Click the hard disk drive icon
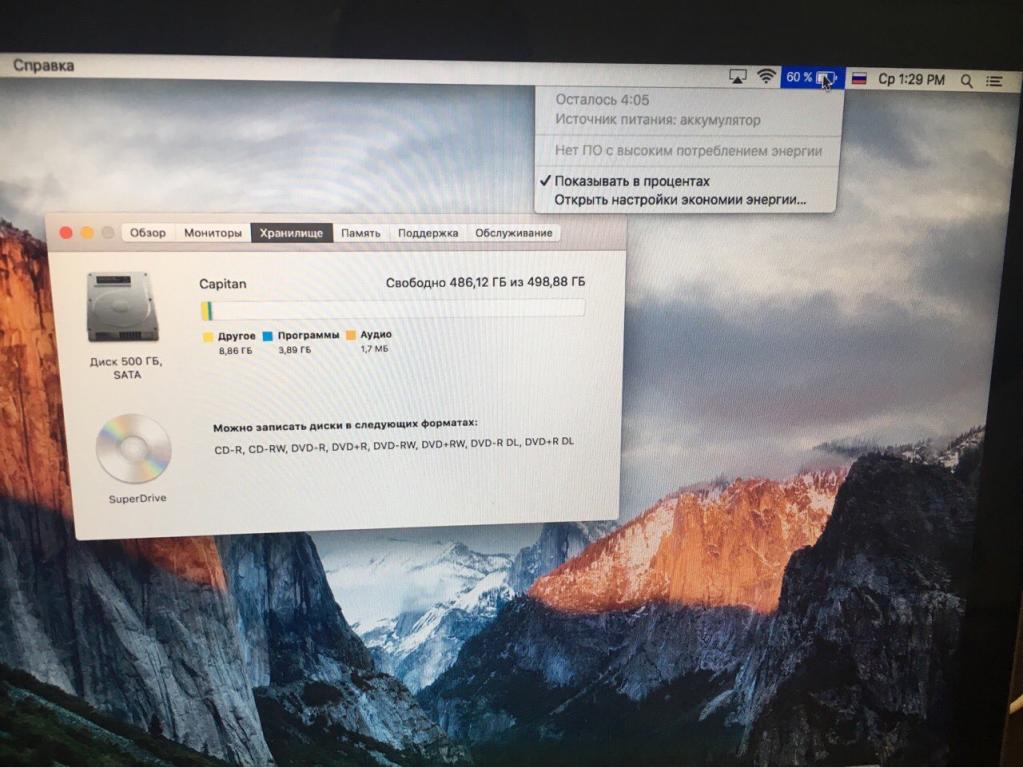This screenshot has width=1023, height=768. pyautogui.click(x=123, y=307)
